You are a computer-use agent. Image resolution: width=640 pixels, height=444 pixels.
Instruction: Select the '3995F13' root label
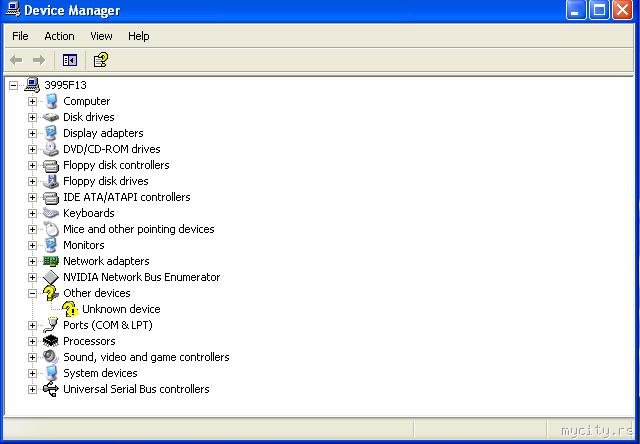tap(65, 85)
